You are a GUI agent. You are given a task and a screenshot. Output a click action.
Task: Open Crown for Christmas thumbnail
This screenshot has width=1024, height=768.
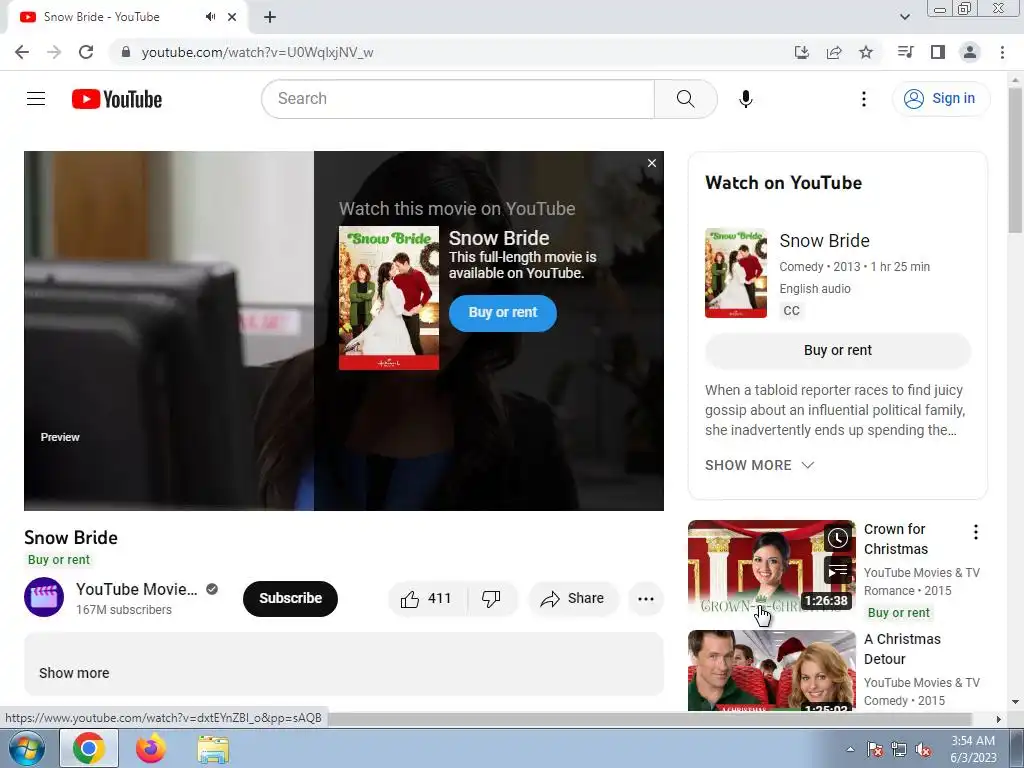point(771,567)
